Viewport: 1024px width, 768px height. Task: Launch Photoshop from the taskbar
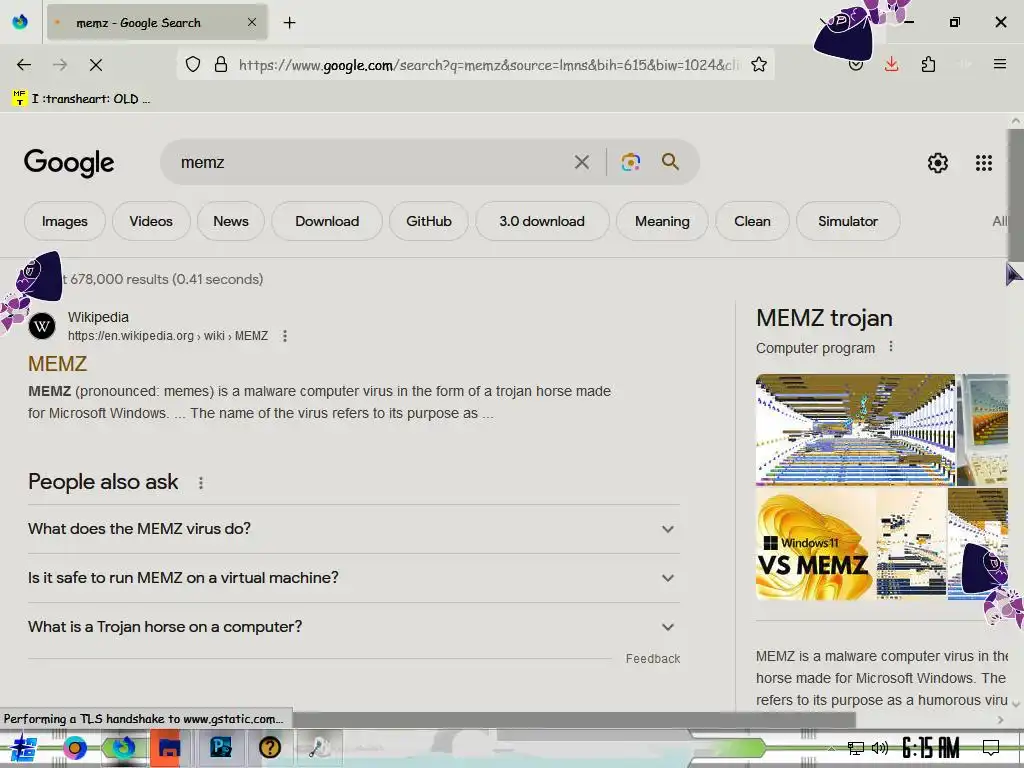tap(221, 746)
